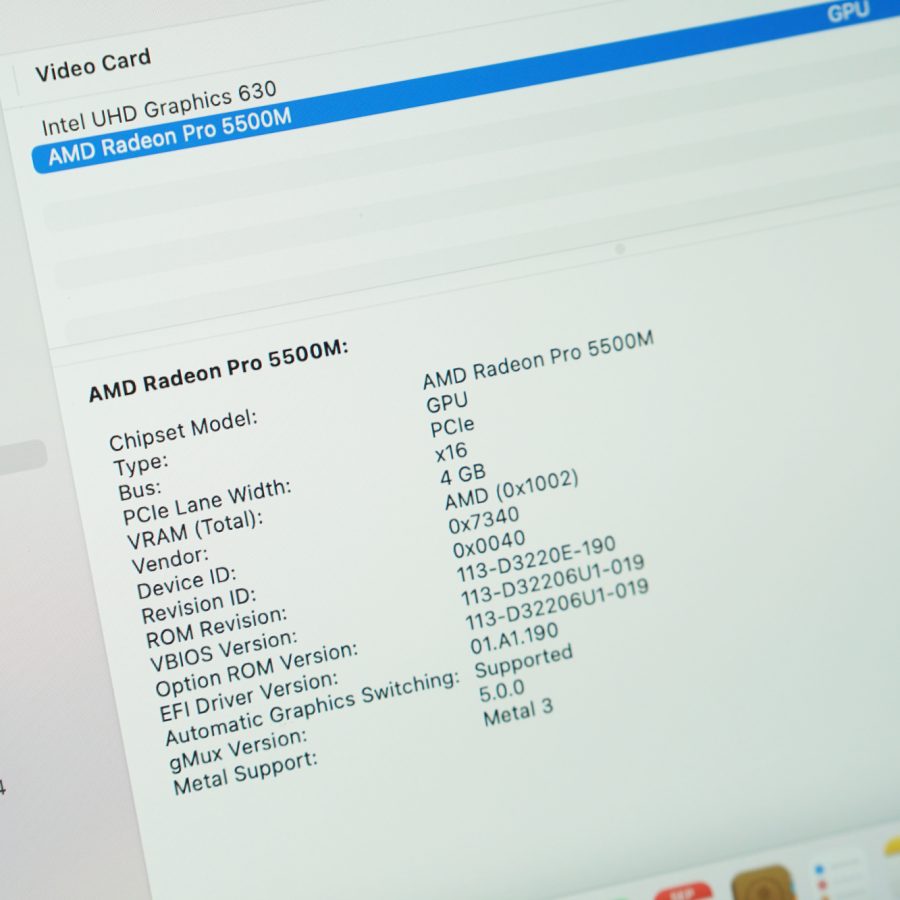Viewport: 900px width, 900px height.
Task: Click the chipset value AMD Radeon Pro 5500M
Action: (538, 359)
